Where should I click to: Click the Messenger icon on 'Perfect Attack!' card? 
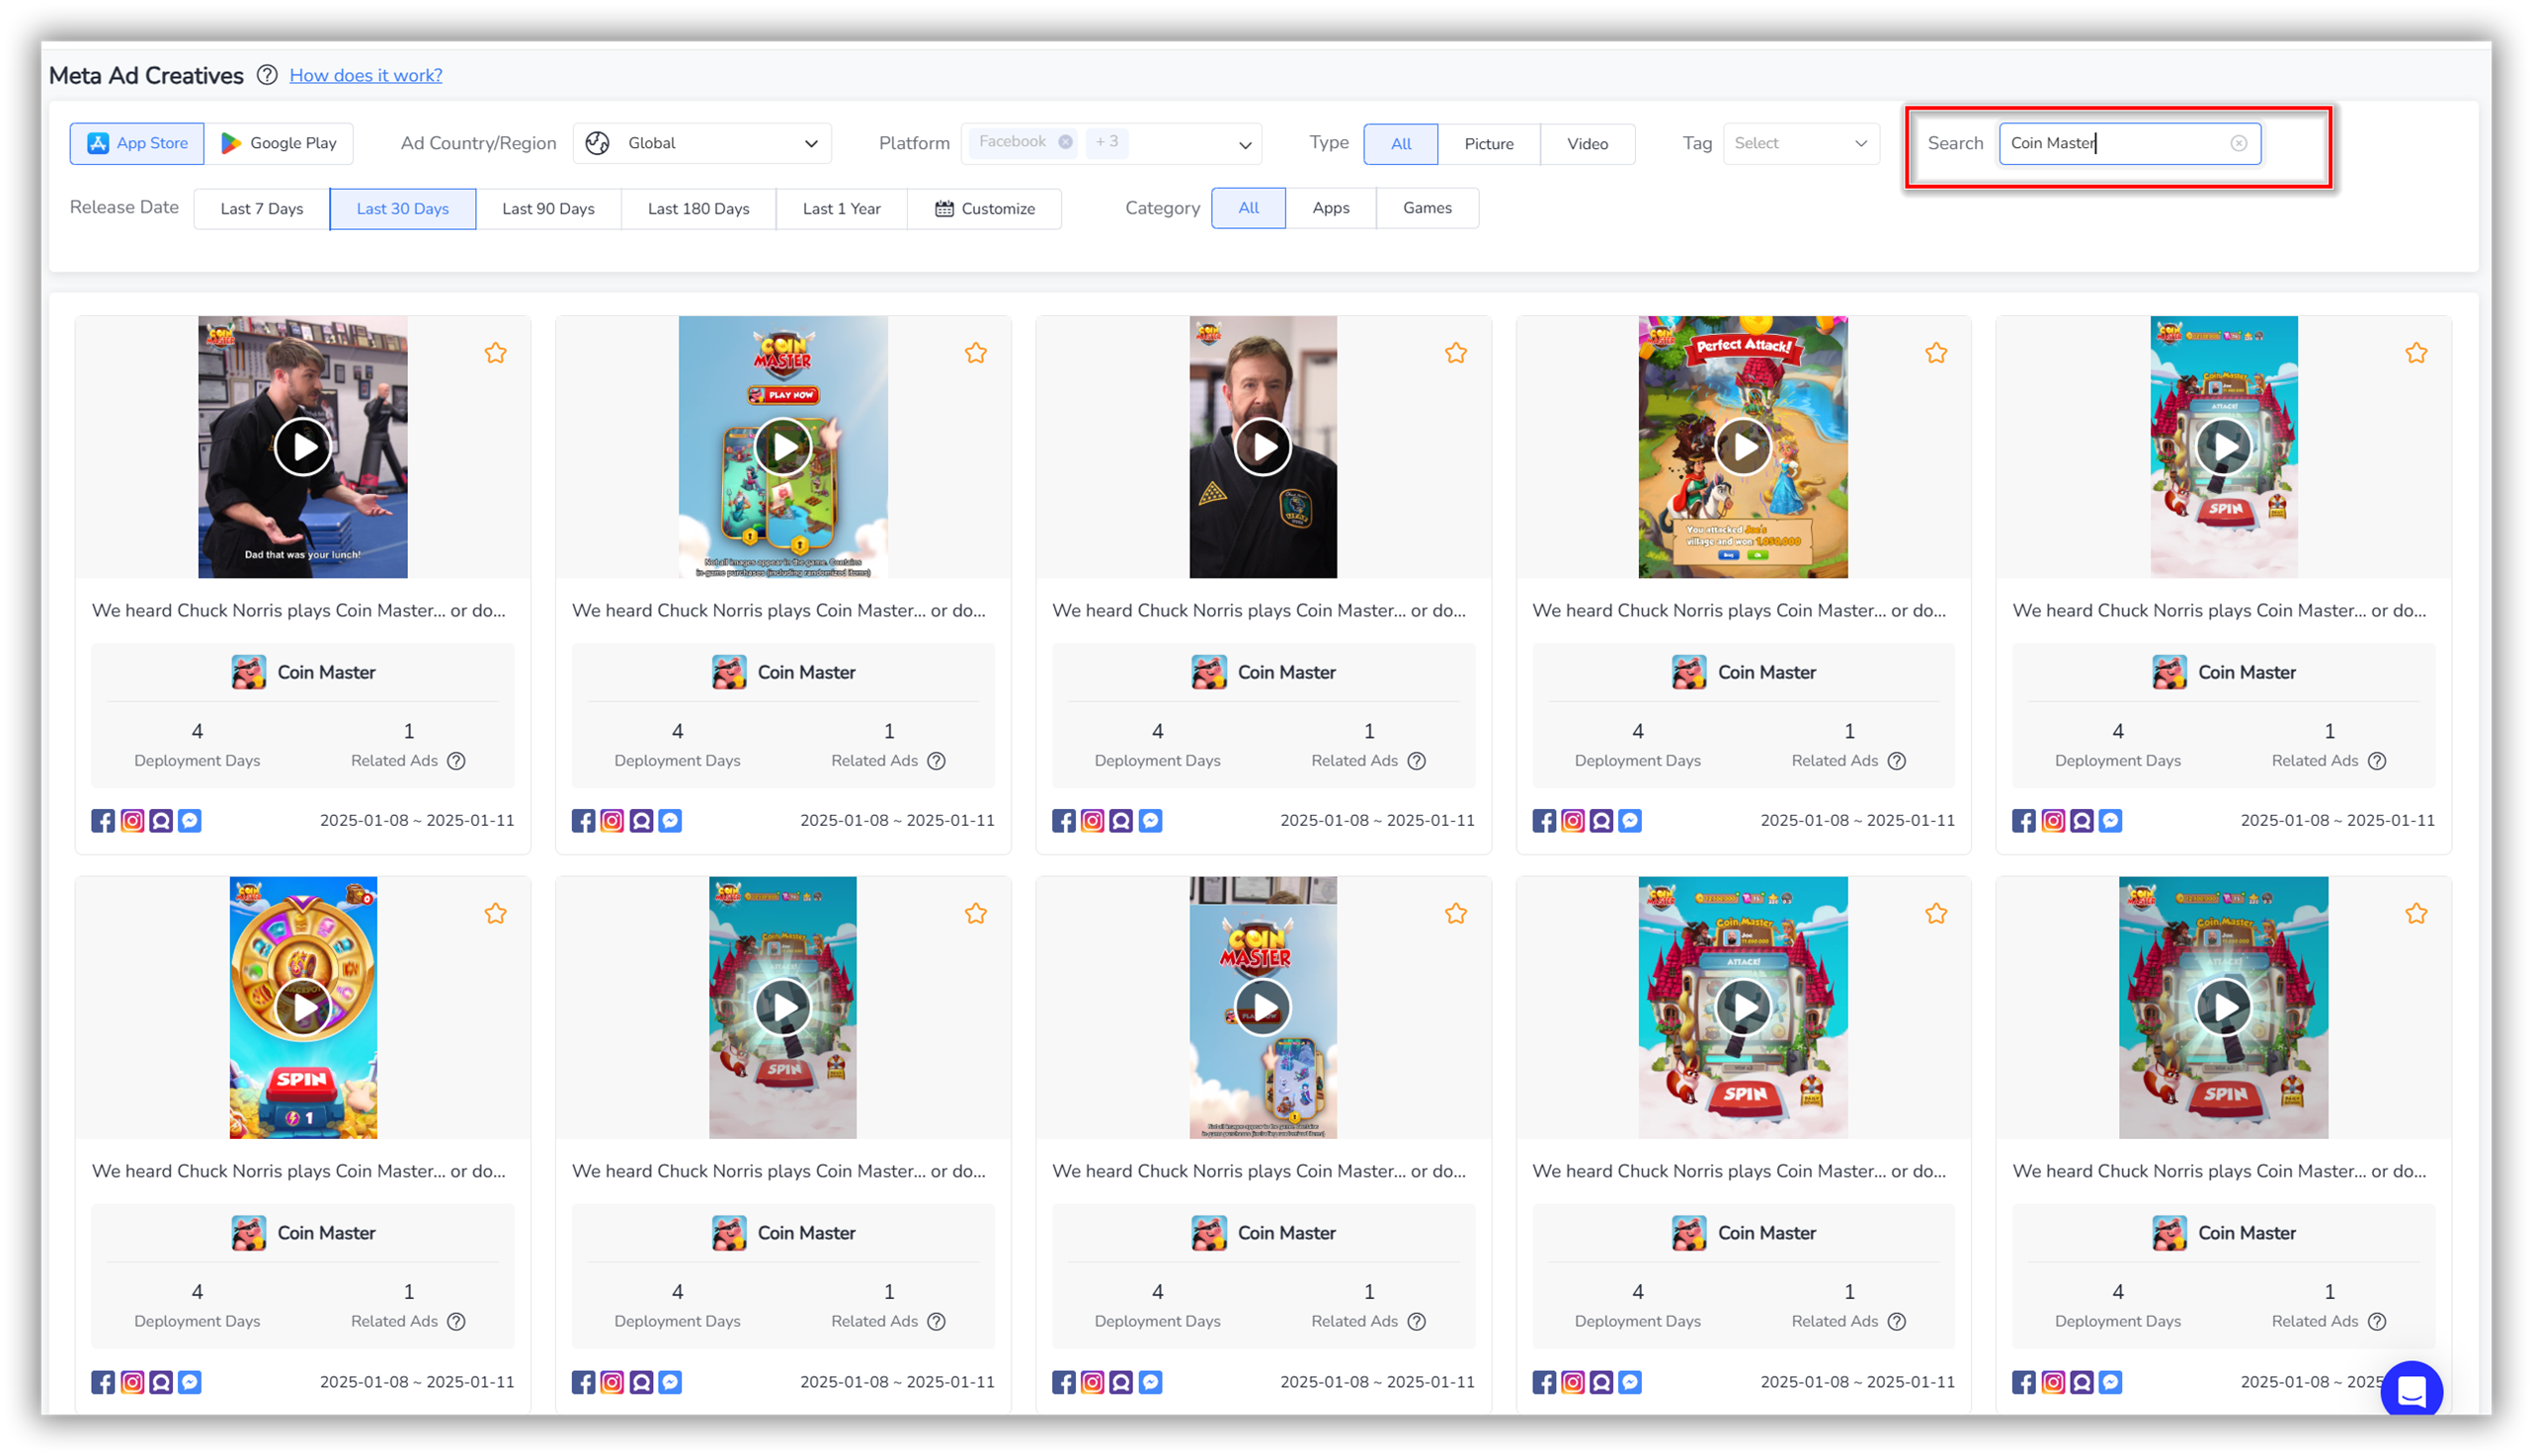click(x=1630, y=821)
